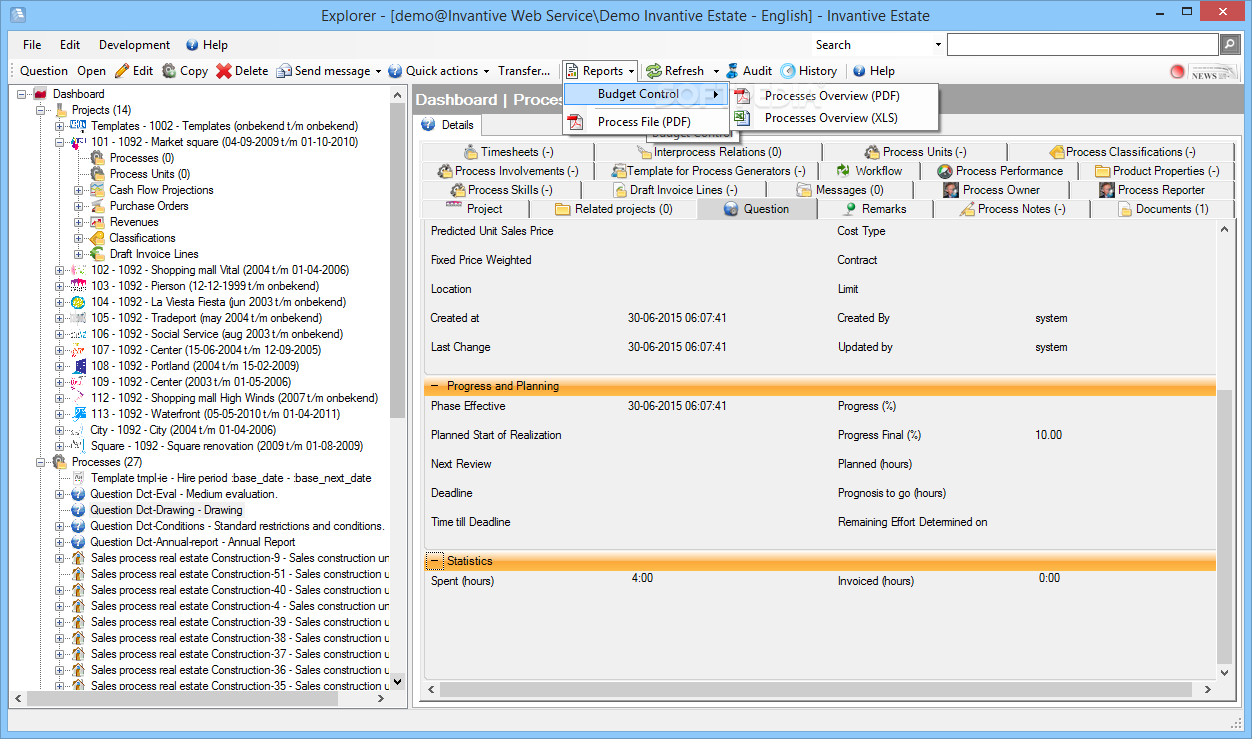Select Question Dct-Annual-report item
The width and height of the screenshot is (1252, 739).
[193, 542]
